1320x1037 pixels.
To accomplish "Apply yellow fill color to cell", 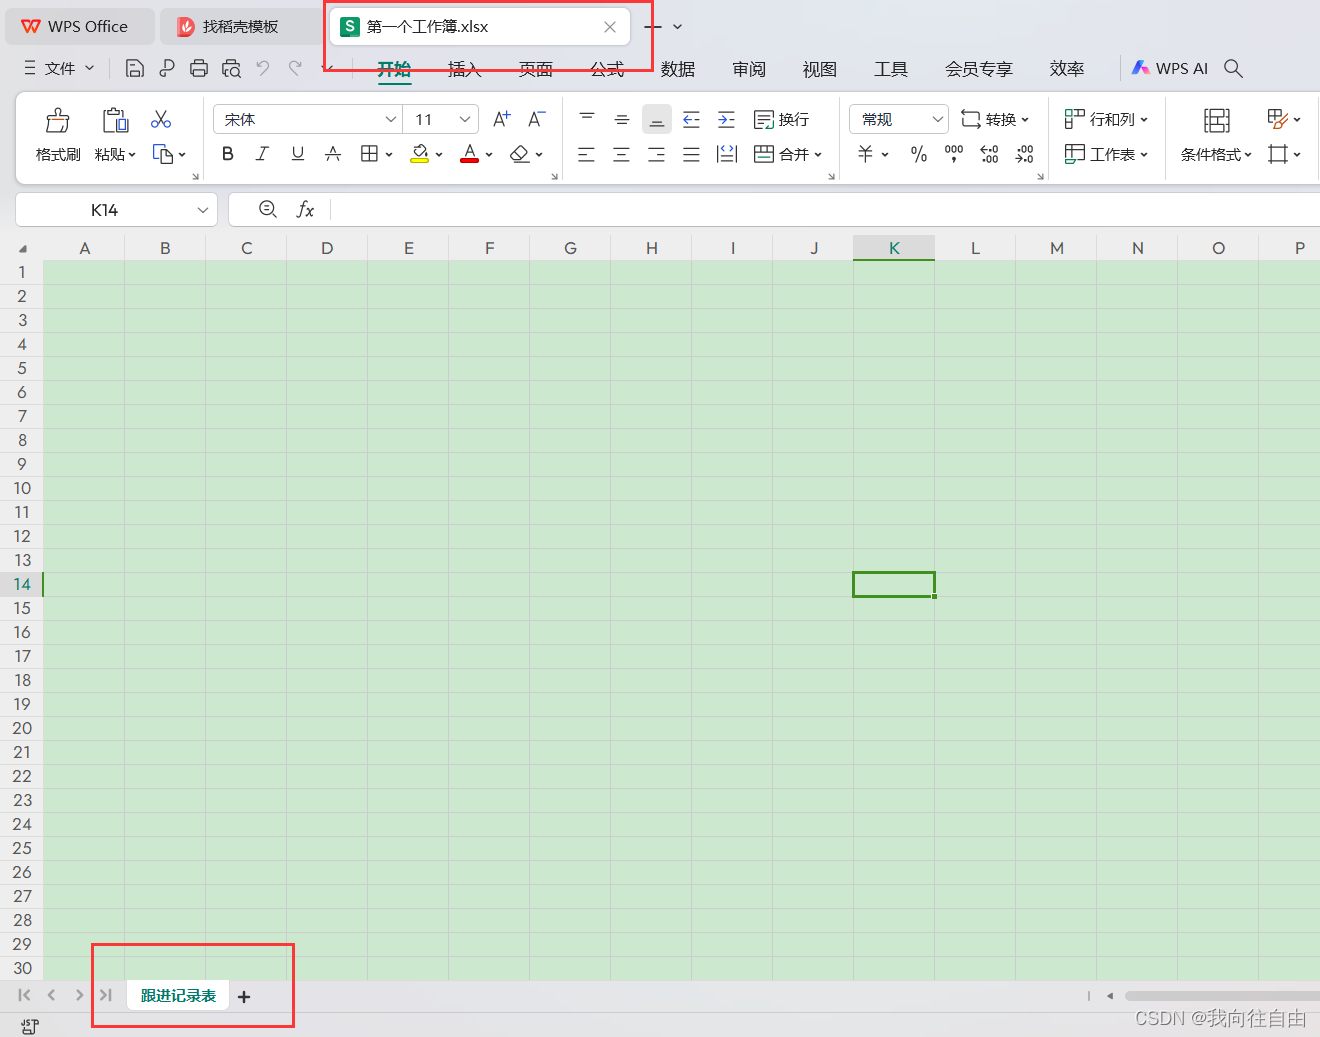I will pyautogui.click(x=420, y=154).
